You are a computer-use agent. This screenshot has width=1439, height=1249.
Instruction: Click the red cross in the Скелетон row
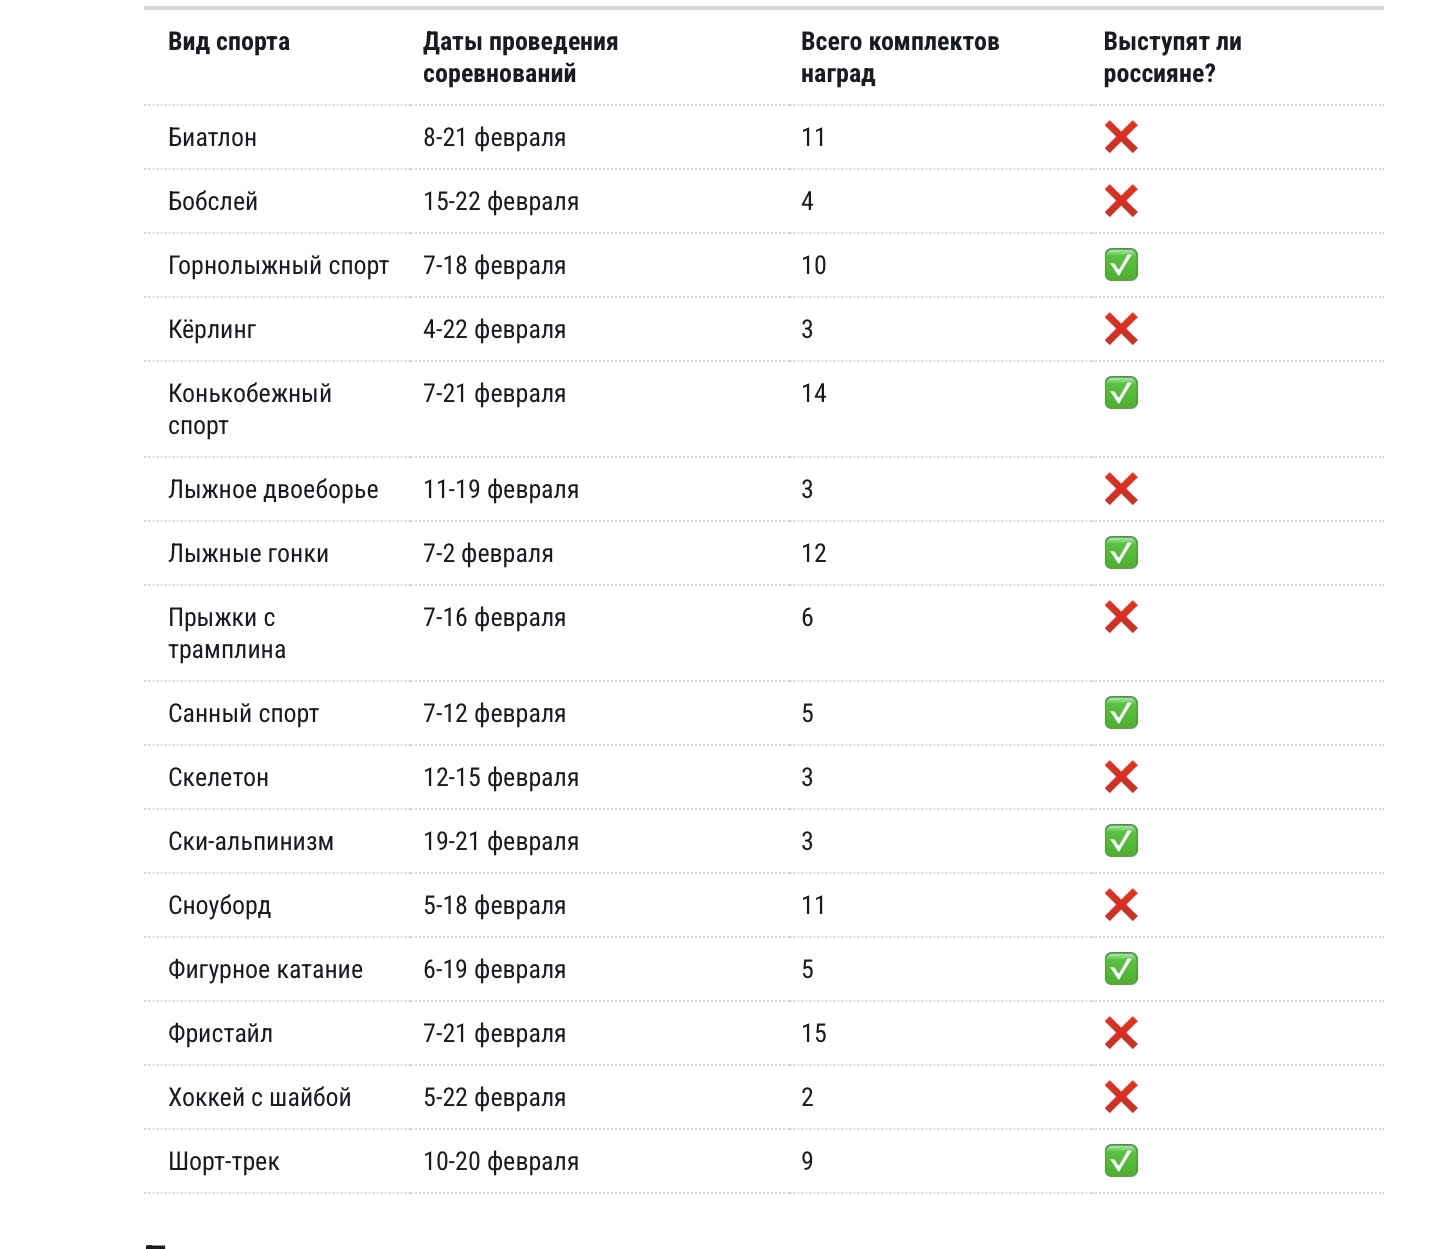coord(1120,777)
